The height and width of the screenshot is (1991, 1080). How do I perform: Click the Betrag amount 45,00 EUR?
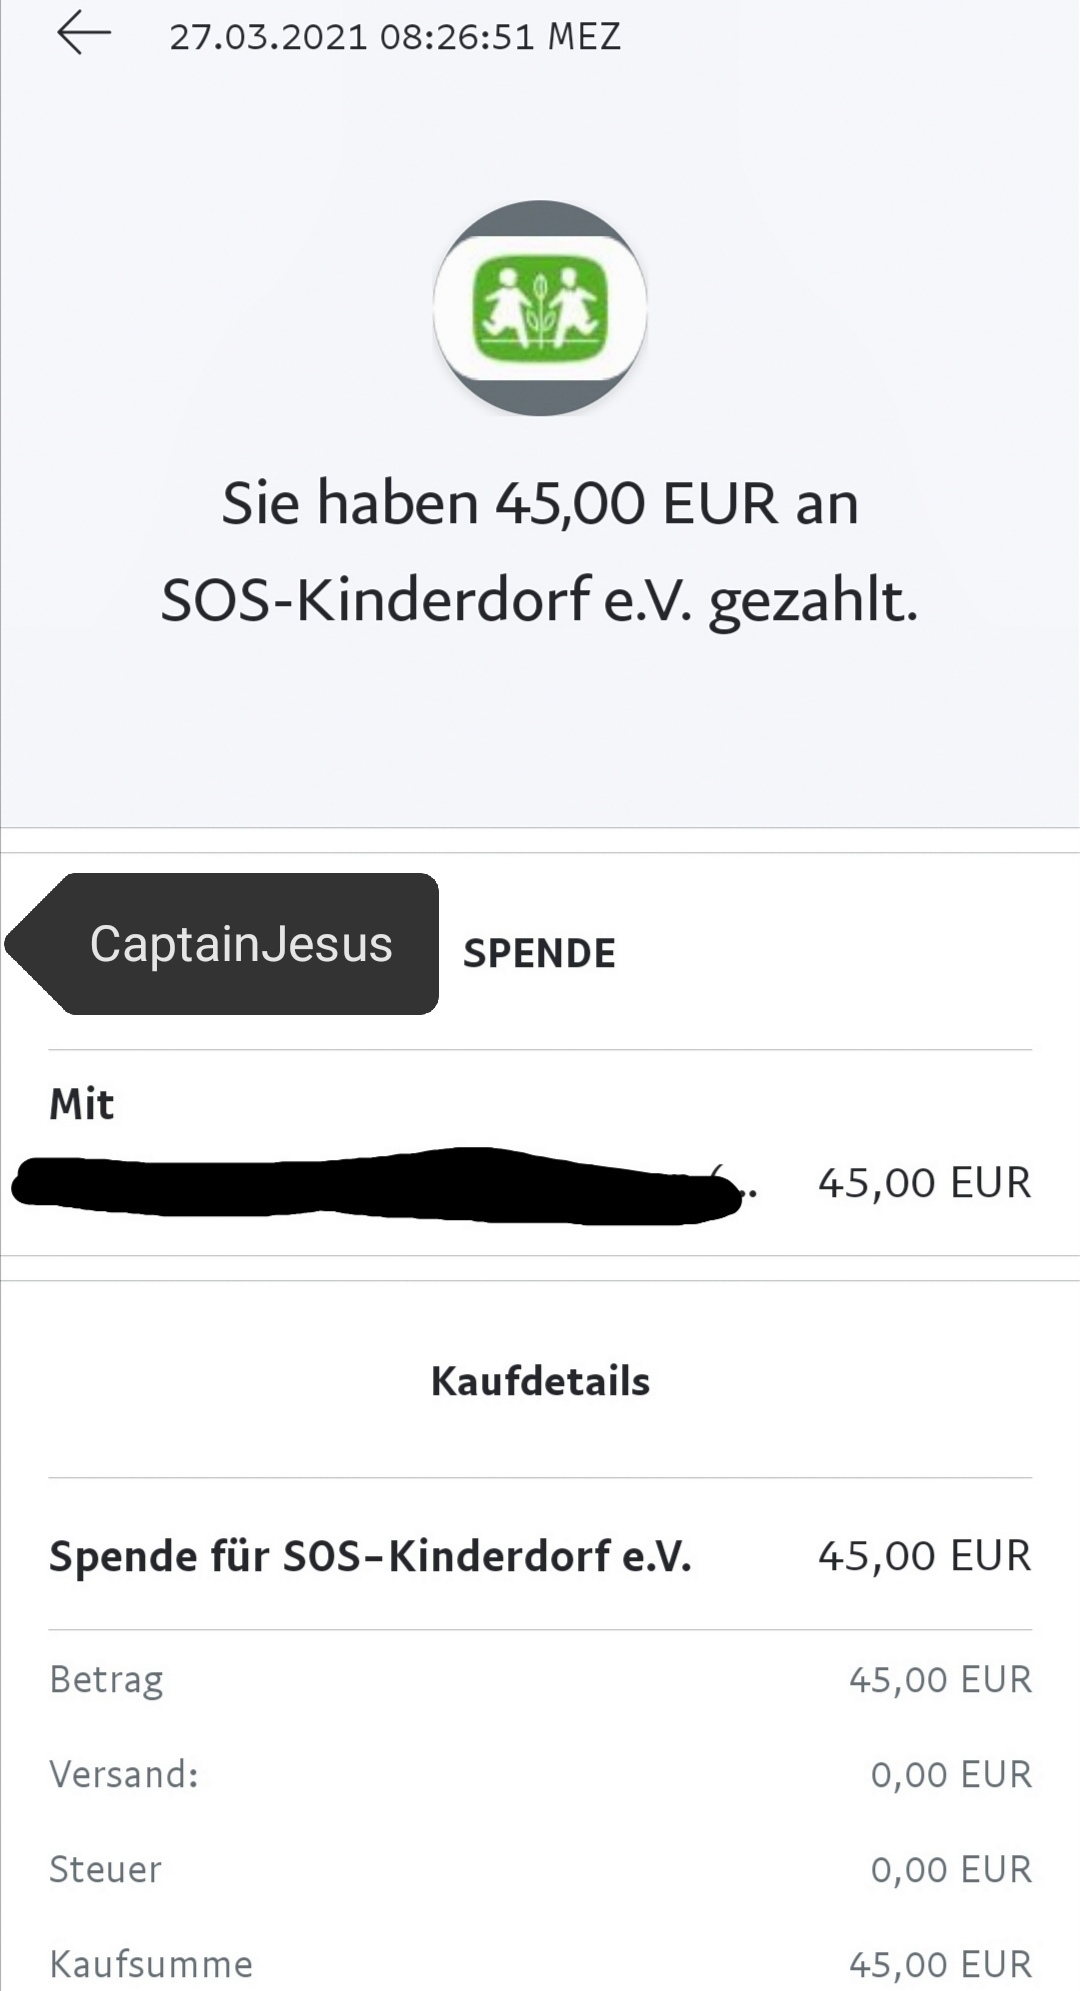(940, 1679)
